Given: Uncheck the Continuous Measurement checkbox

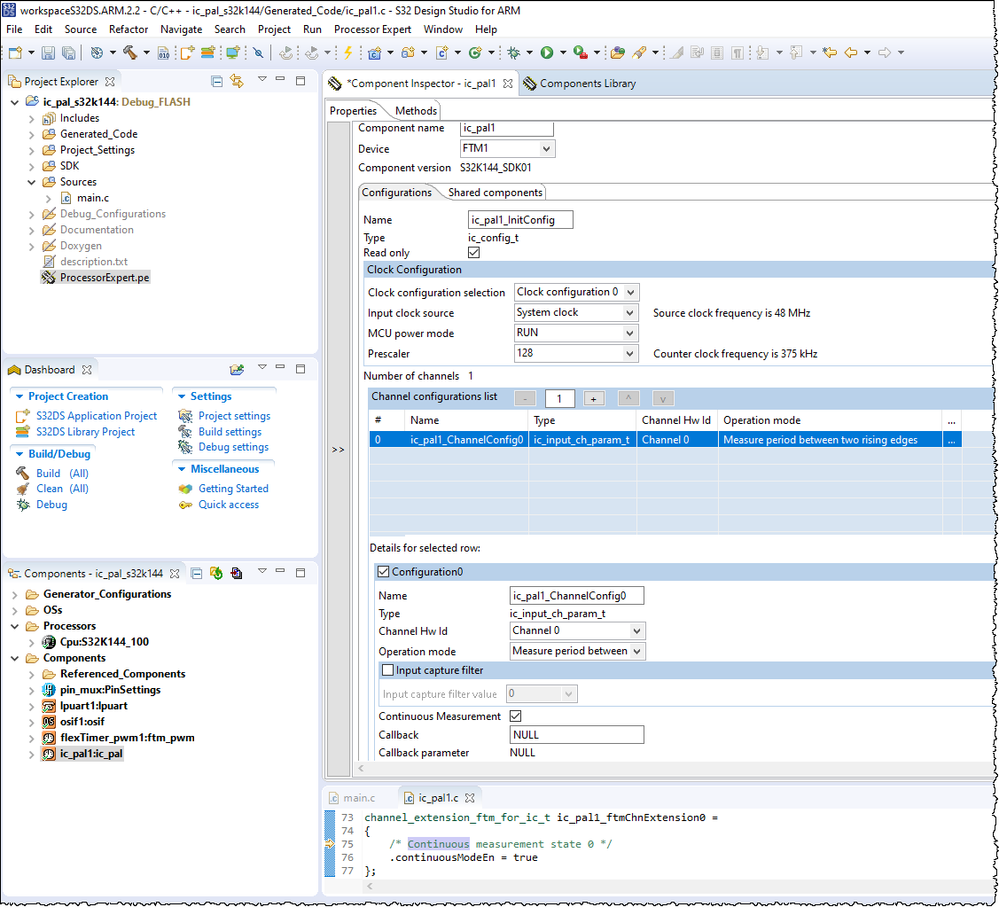Looking at the screenshot, I should tap(516, 717).
